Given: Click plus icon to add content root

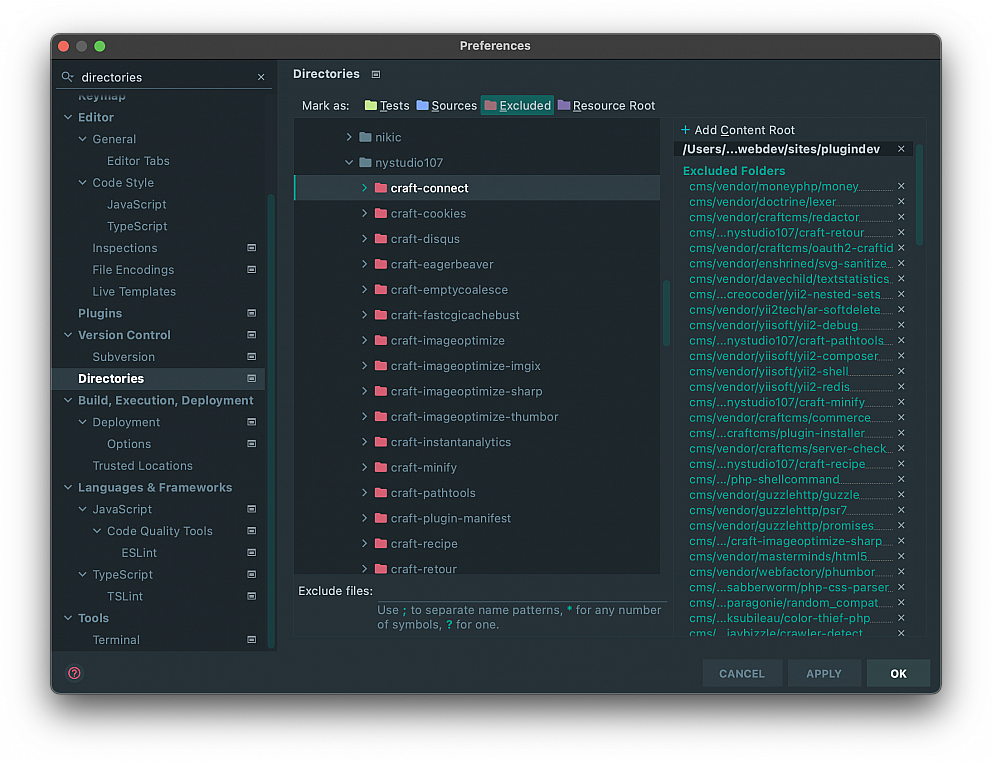Looking at the screenshot, I should tap(685, 130).
